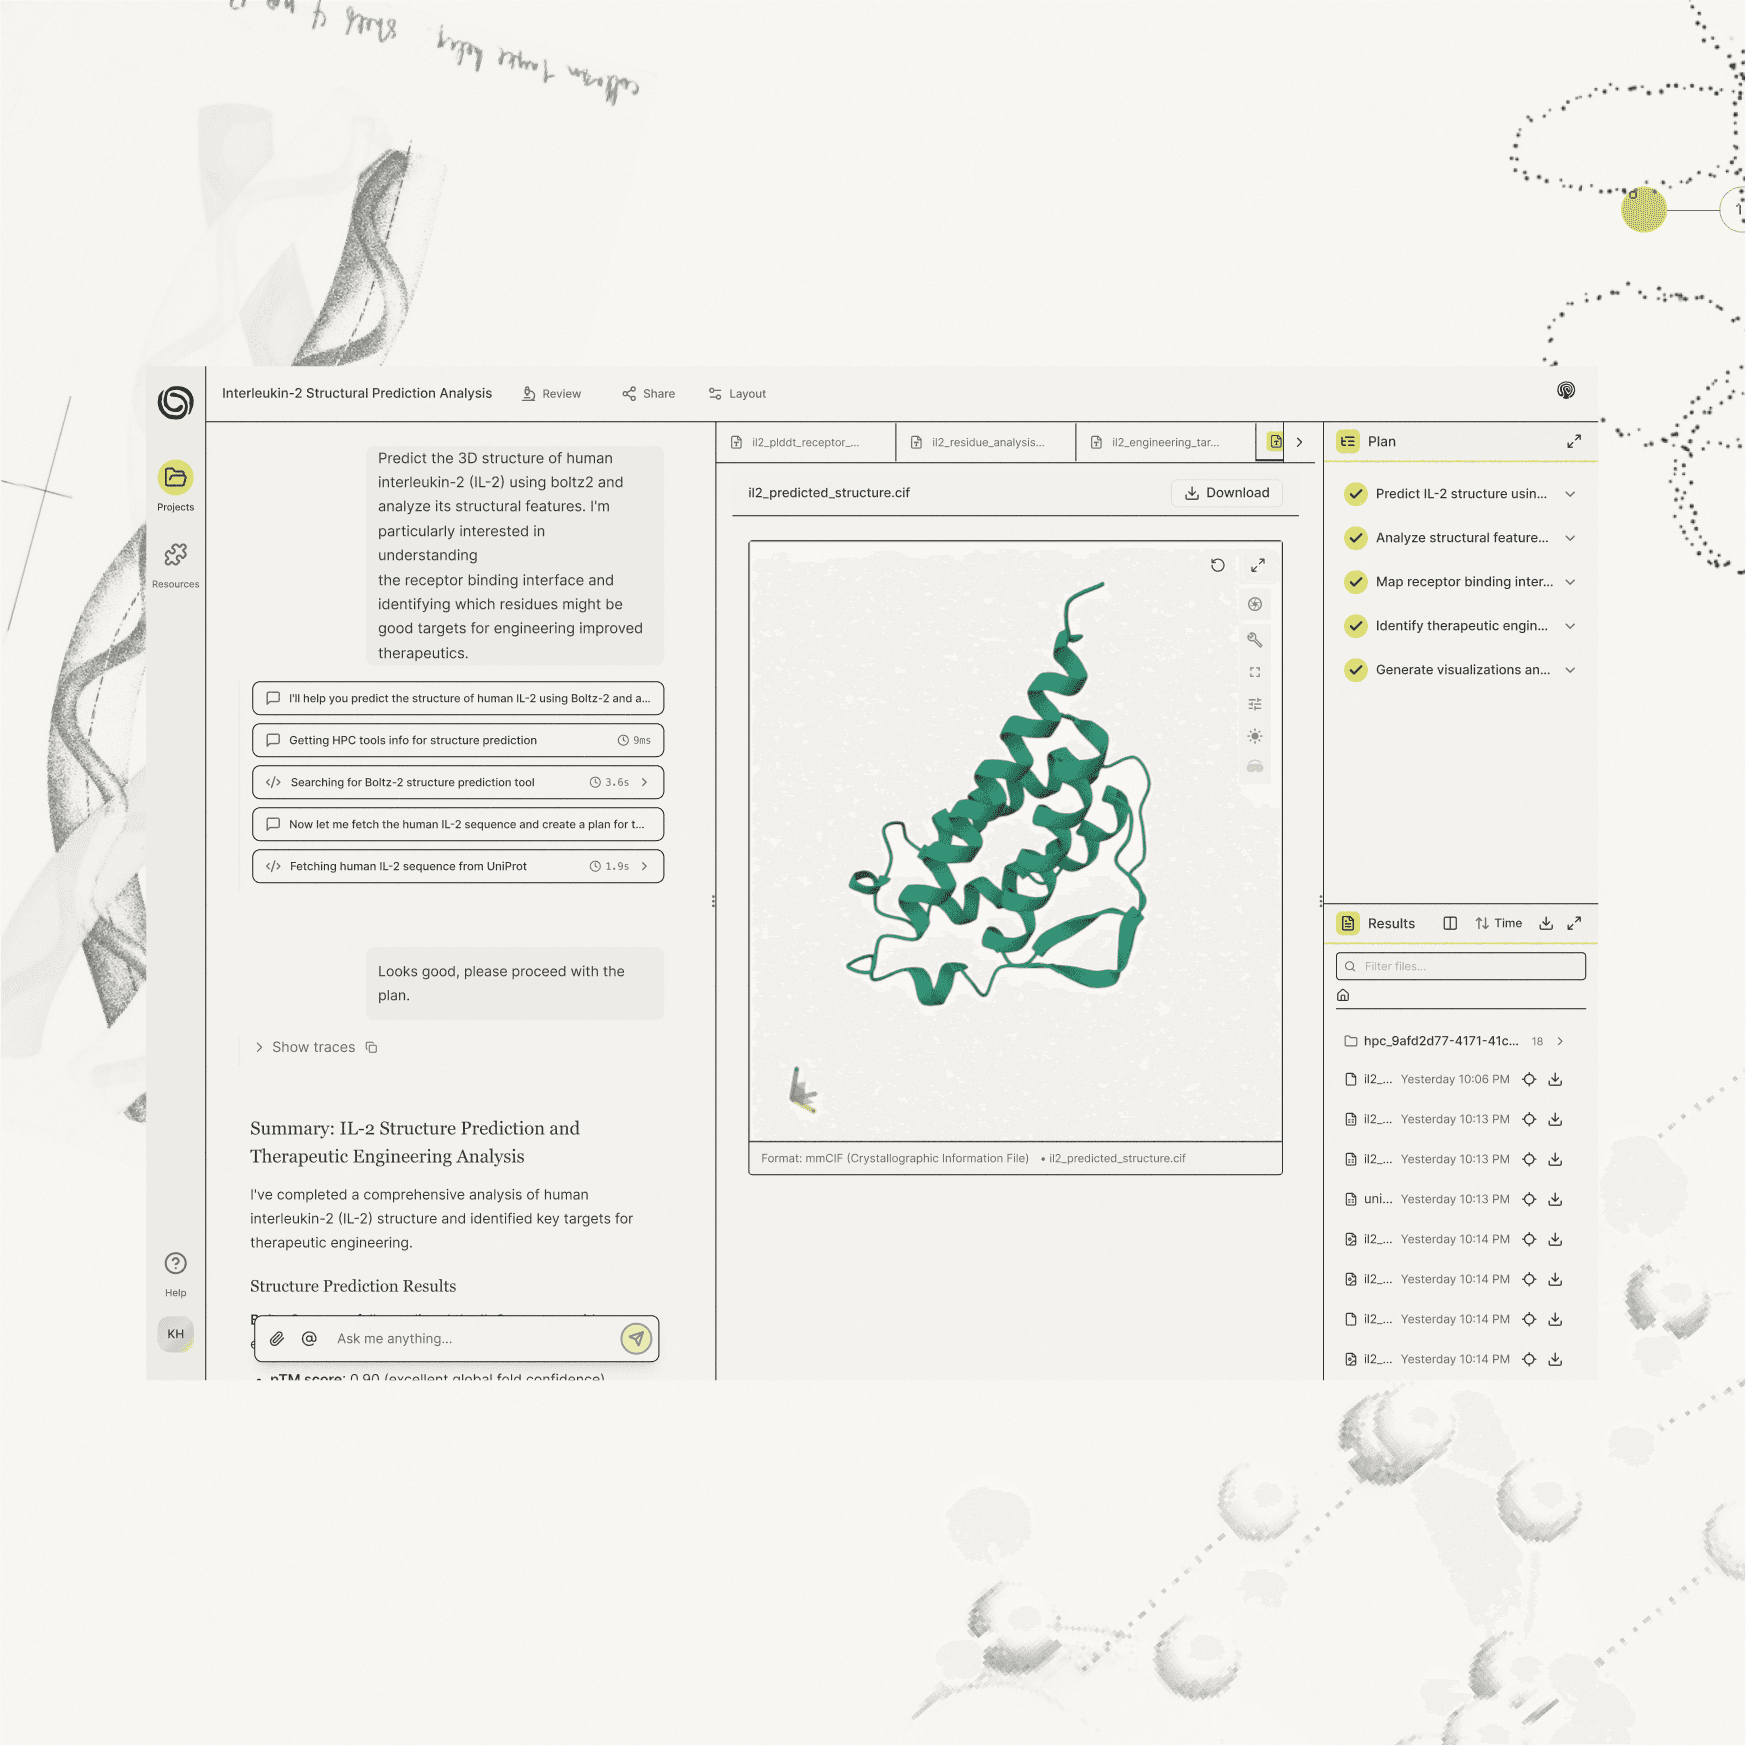Click the Plan panel list icon
This screenshot has height=1746, width=1746.
pyautogui.click(x=1348, y=442)
